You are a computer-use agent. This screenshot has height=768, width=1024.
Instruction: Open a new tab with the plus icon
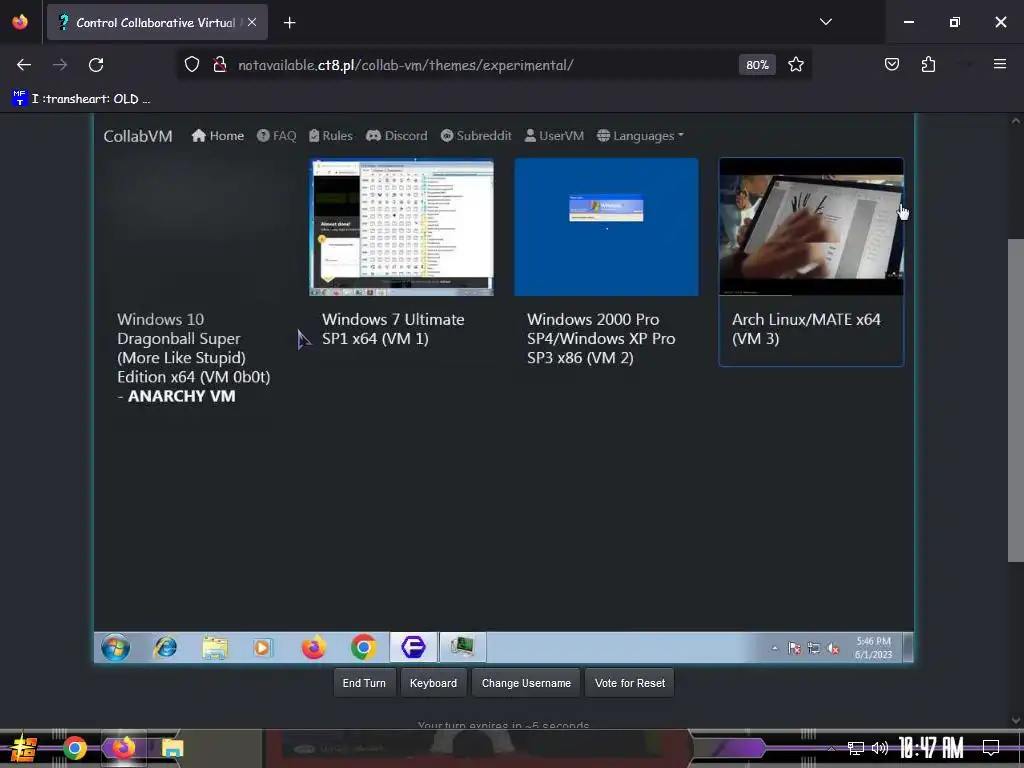289,23
